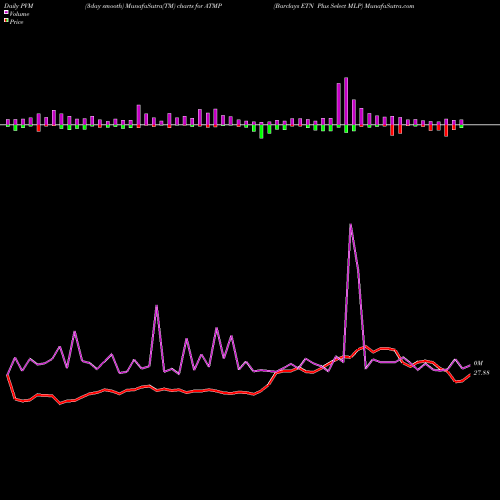Viewport: 500px width, 500px height.
Task: Click the tallest purple volume bar
Action: pos(346,101)
